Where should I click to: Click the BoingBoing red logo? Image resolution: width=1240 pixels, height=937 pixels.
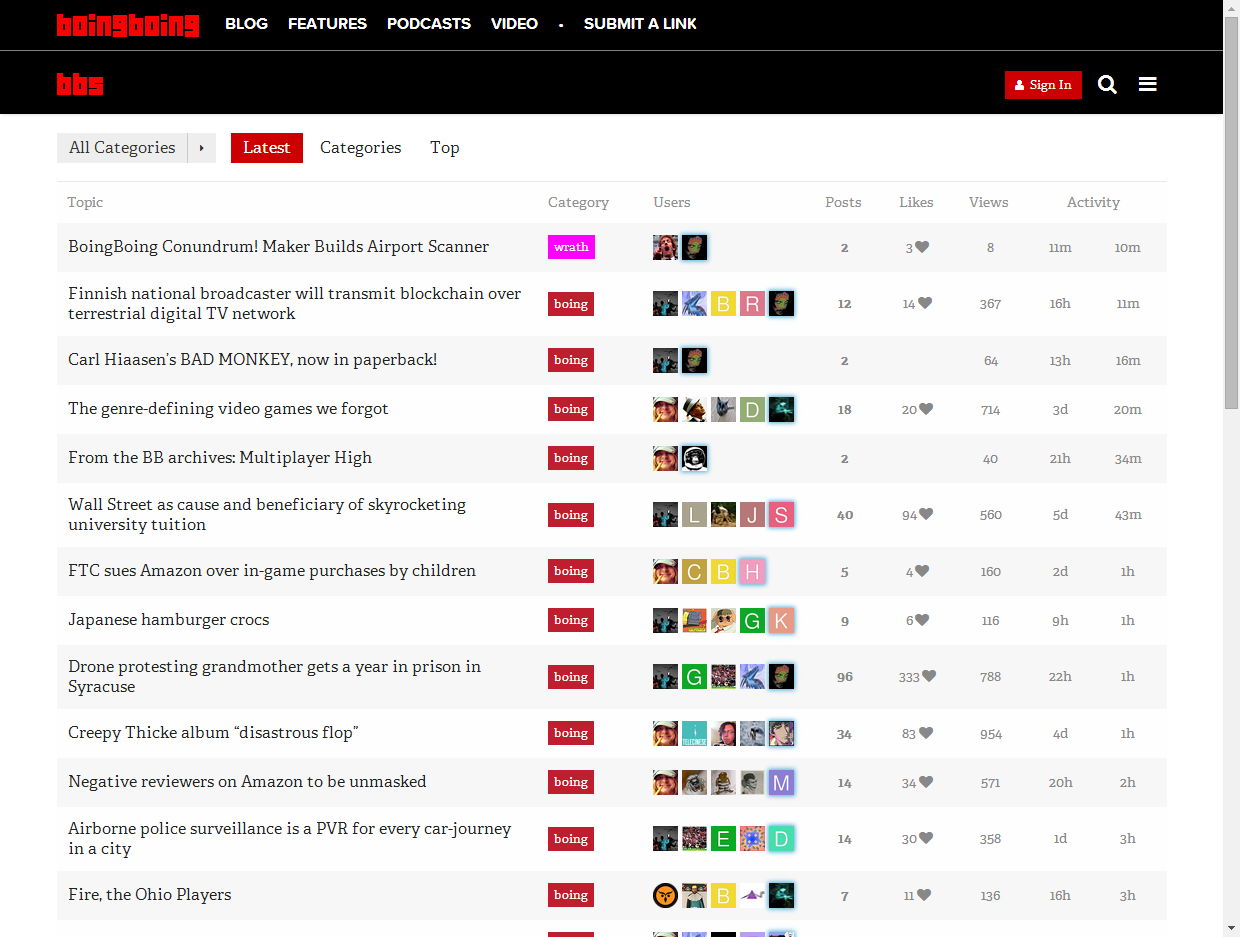[x=128, y=24]
